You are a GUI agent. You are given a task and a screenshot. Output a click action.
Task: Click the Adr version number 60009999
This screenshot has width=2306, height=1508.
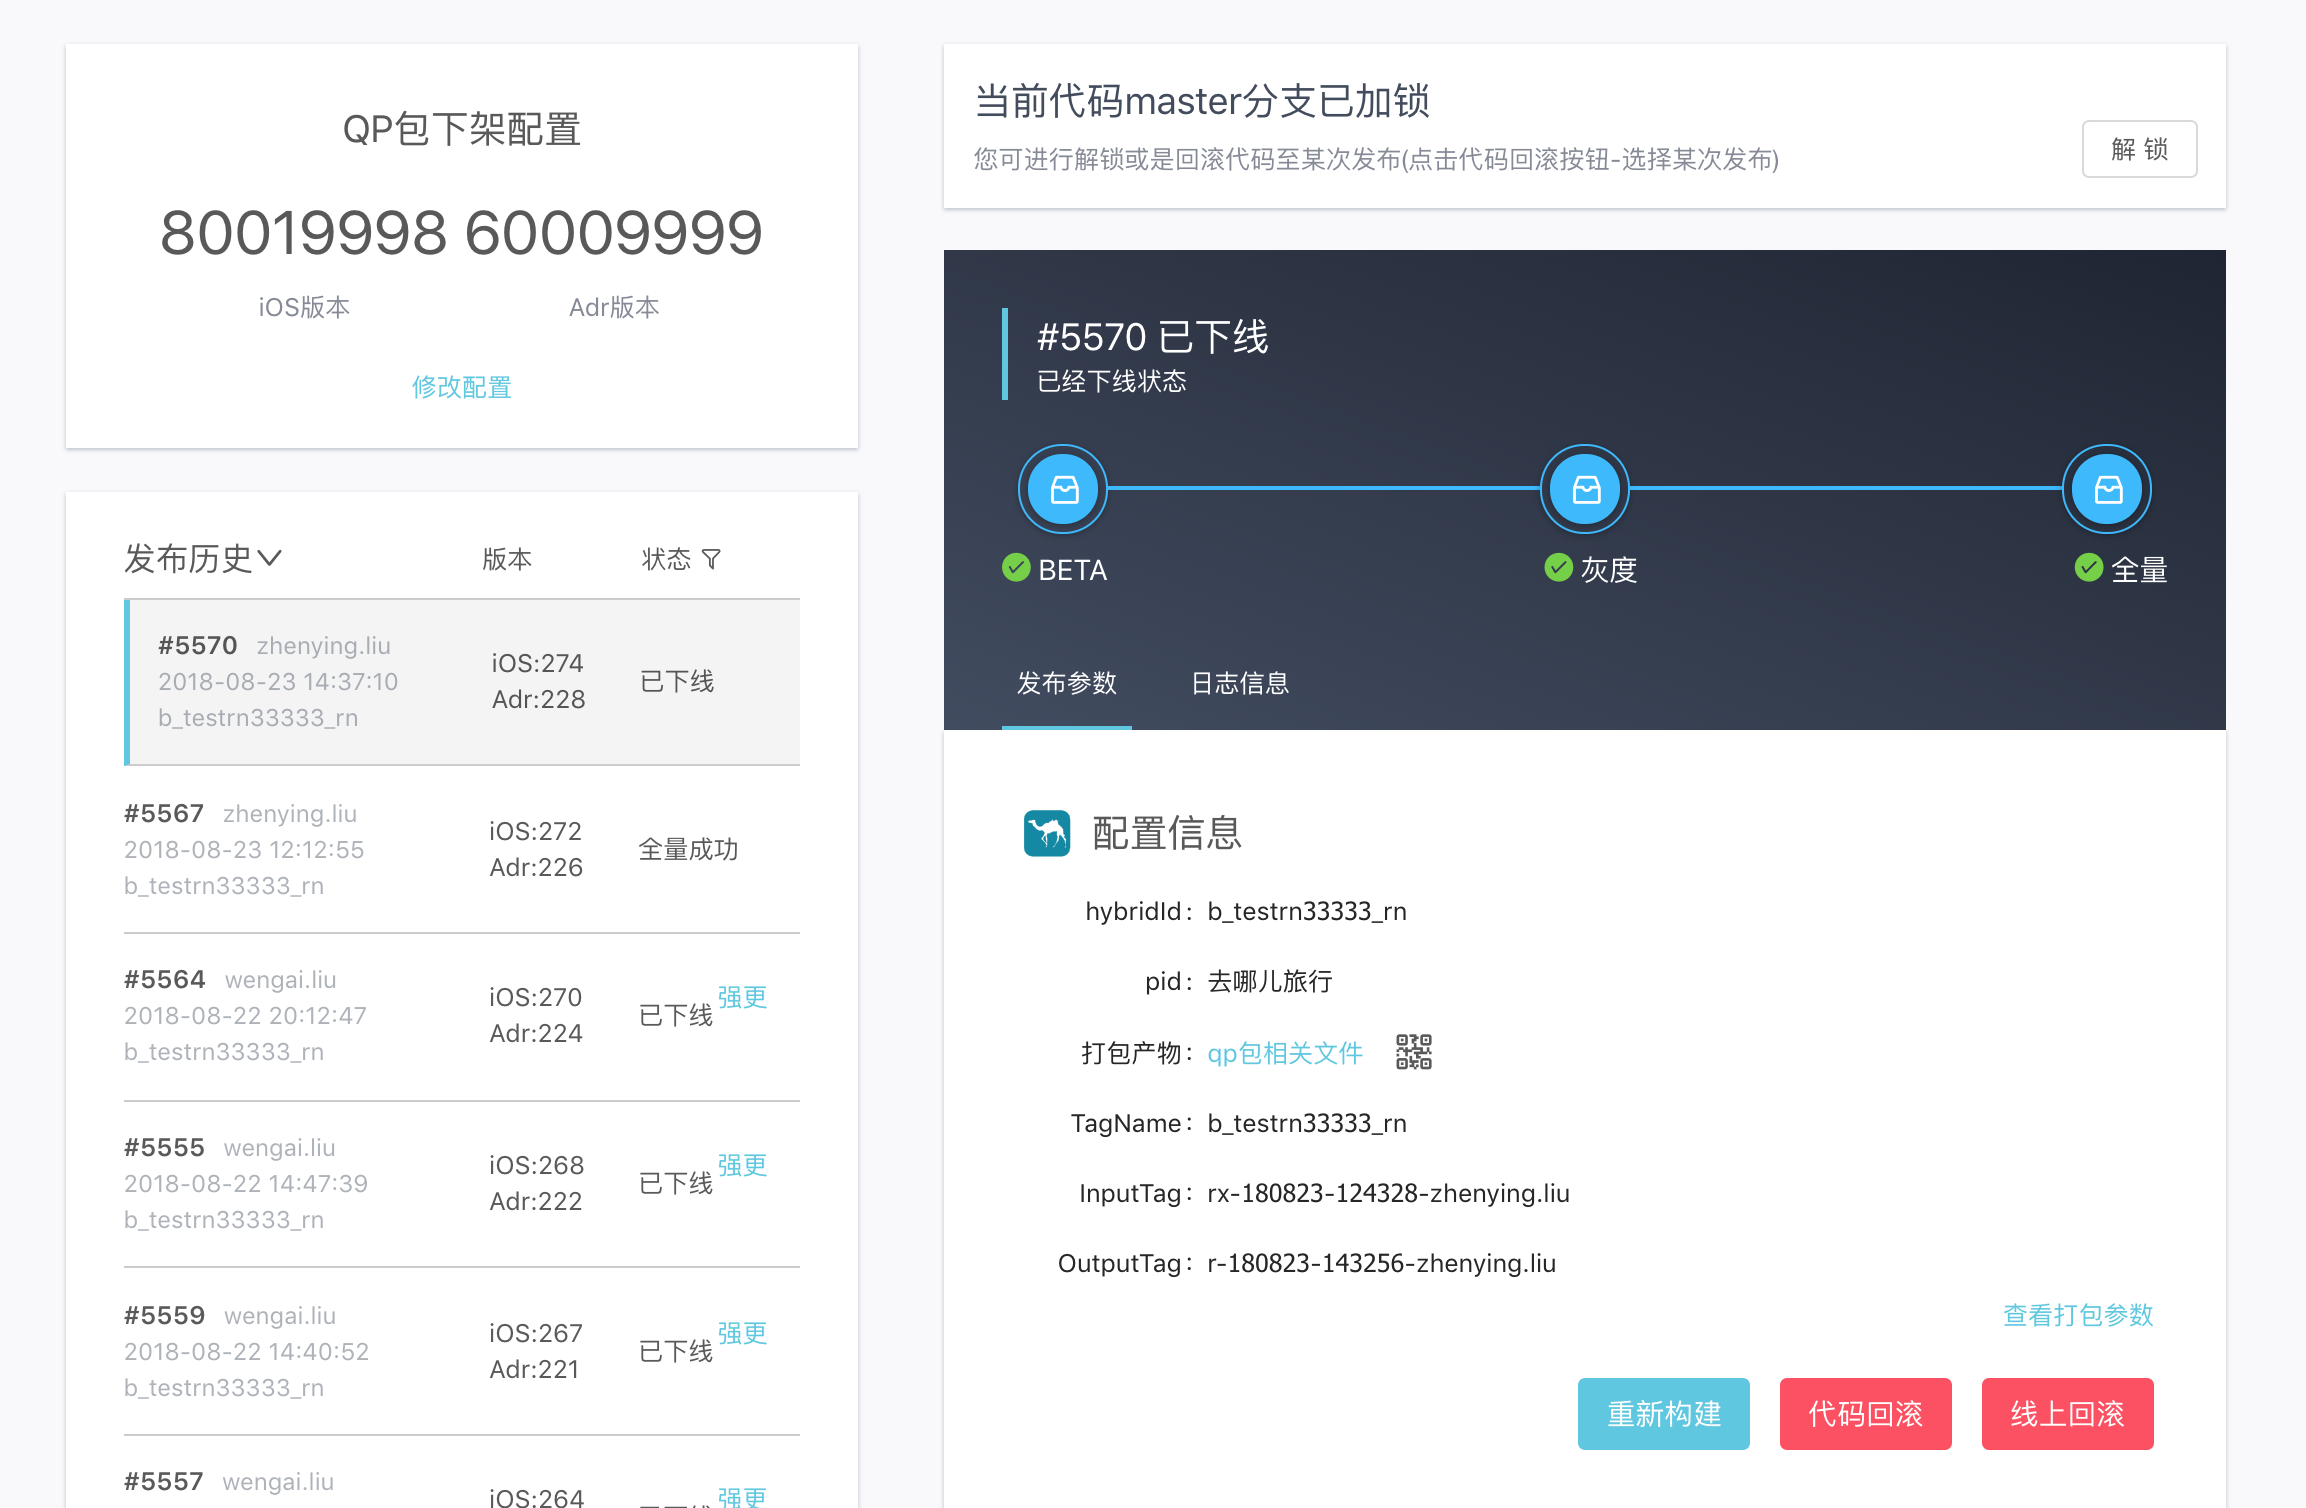point(614,233)
